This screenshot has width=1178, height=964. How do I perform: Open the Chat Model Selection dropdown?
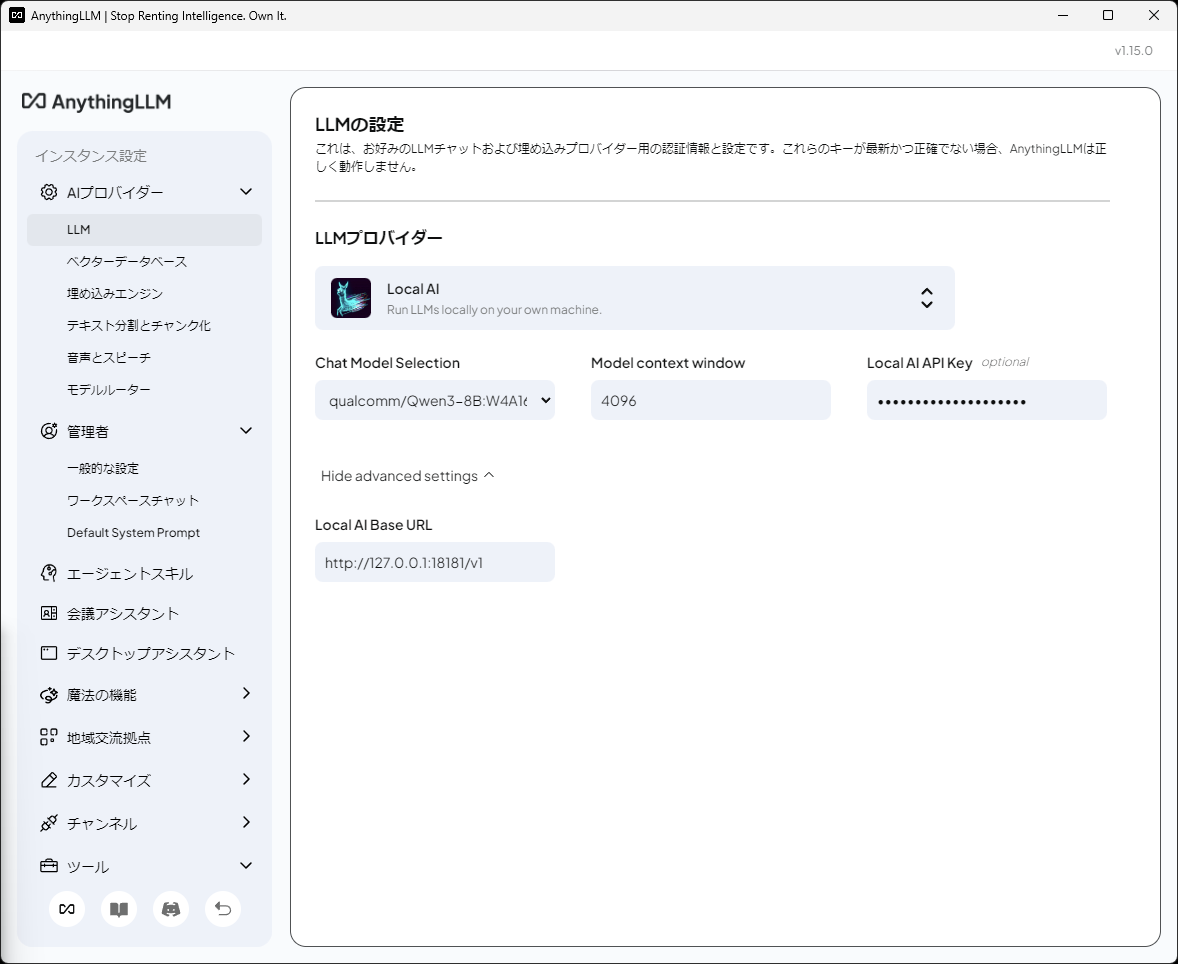click(x=434, y=400)
